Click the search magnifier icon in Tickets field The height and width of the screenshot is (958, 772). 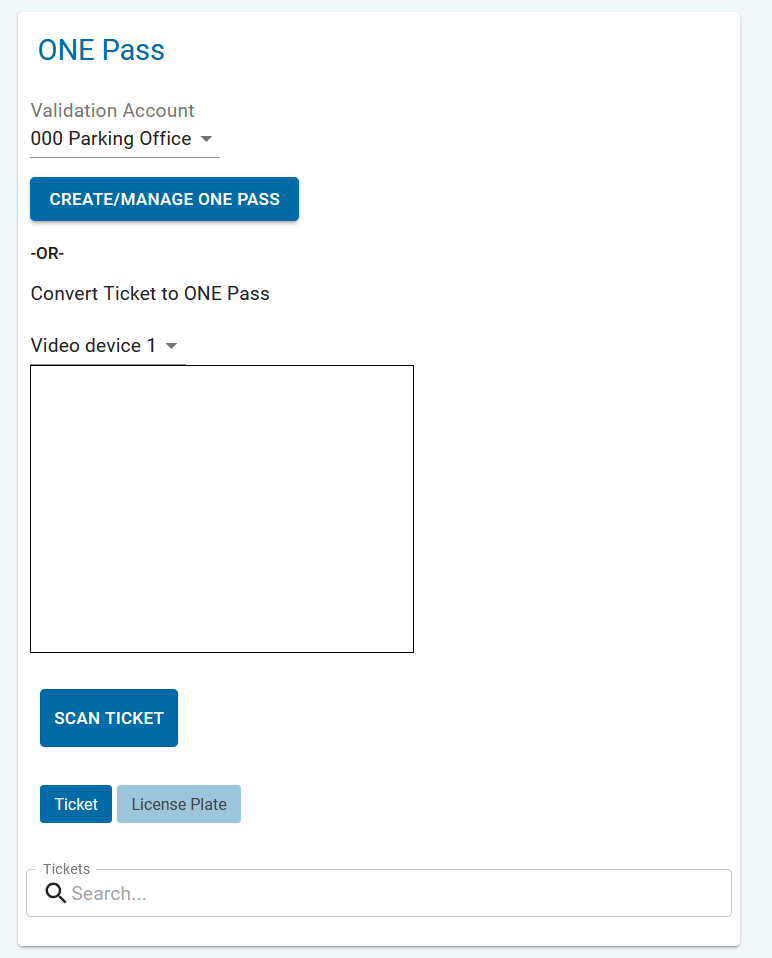[56, 892]
